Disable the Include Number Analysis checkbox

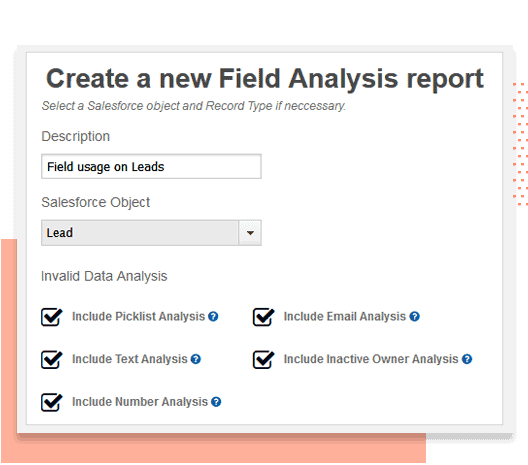52,402
